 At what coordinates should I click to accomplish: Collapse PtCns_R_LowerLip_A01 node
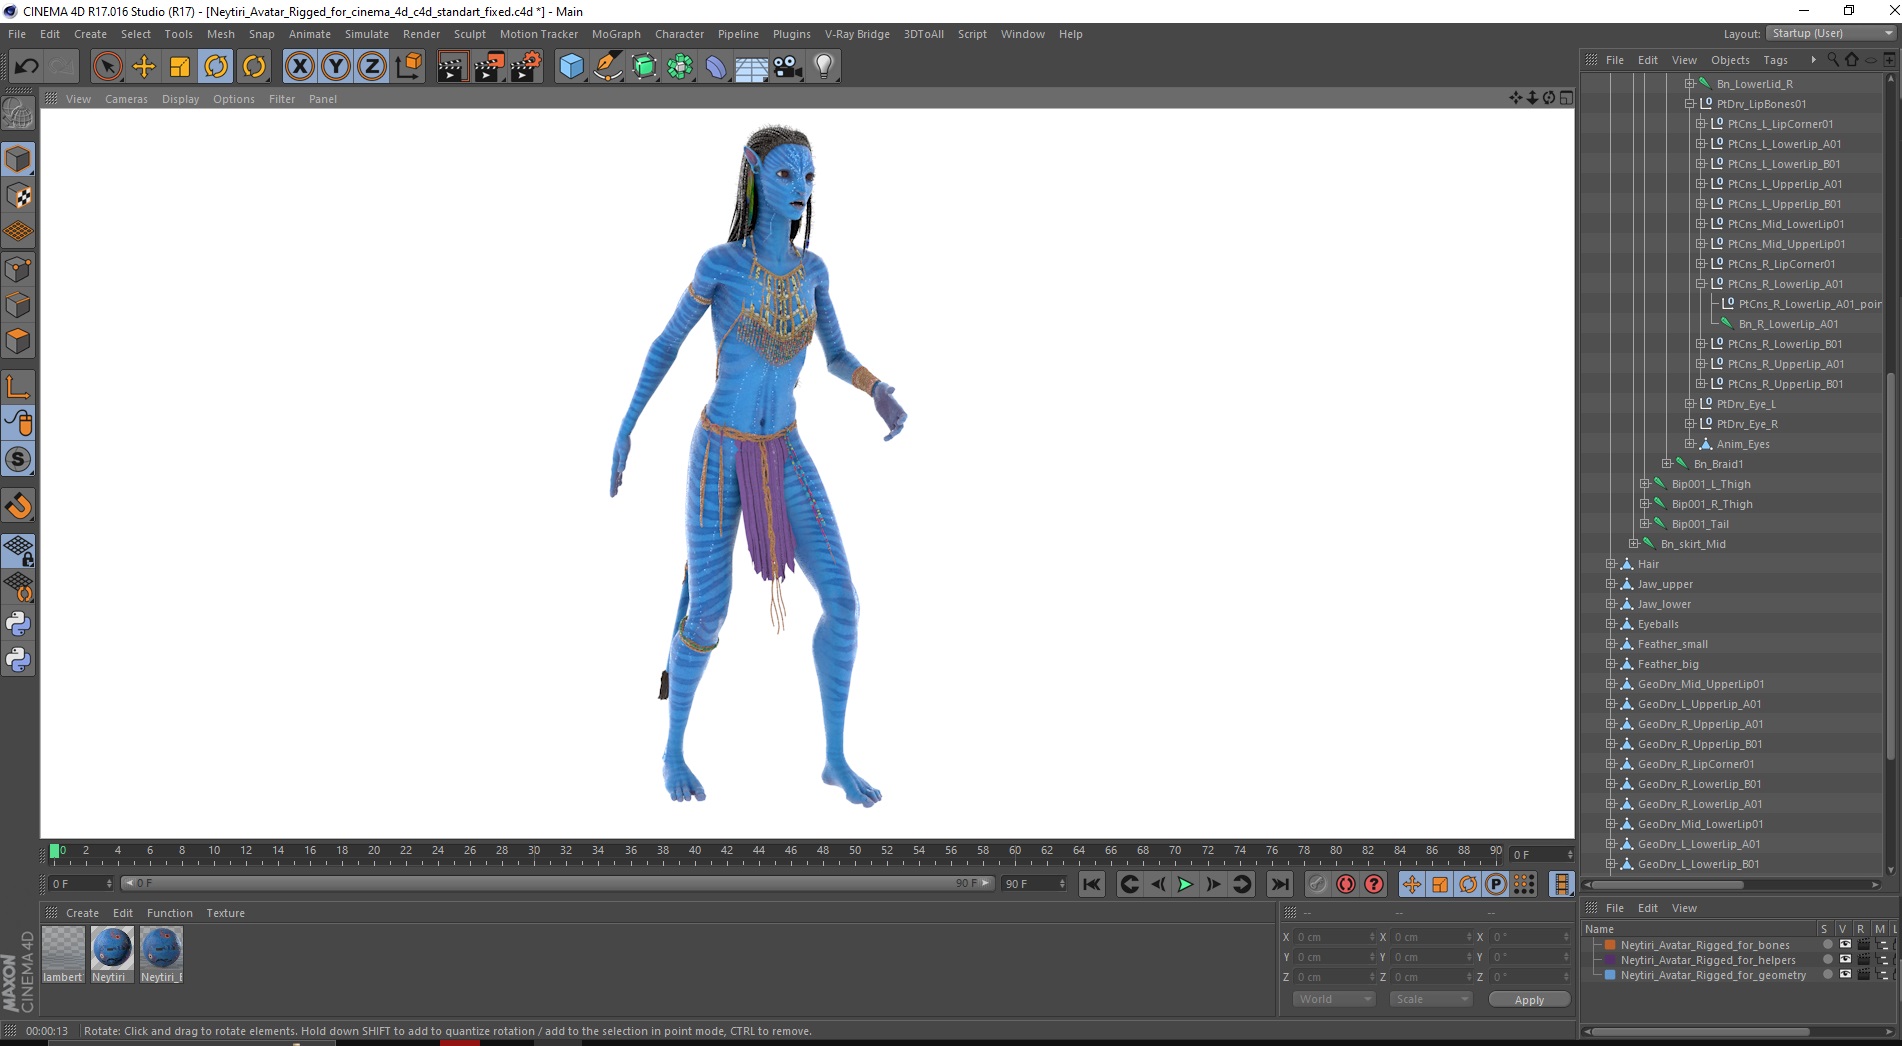pyautogui.click(x=1701, y=284)
